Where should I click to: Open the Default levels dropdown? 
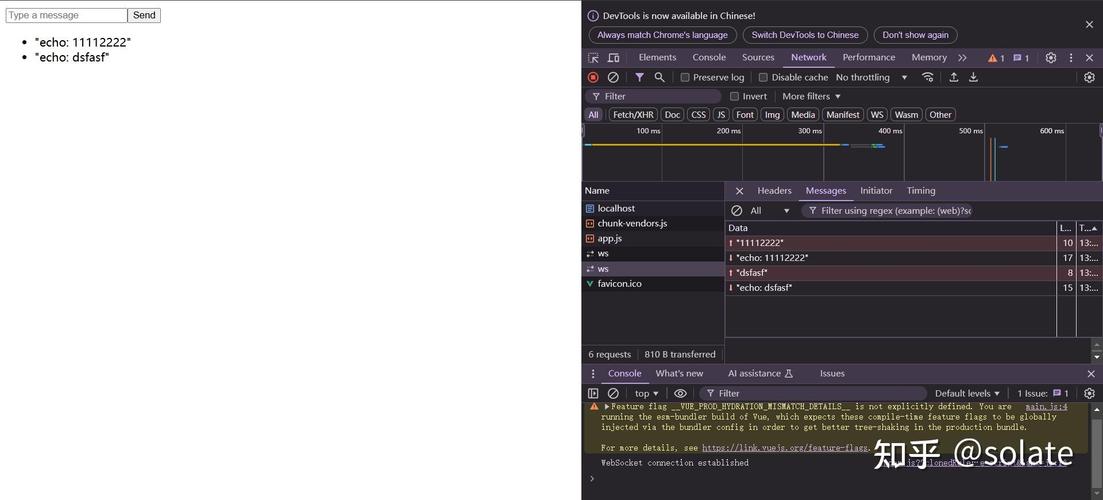coord(967,393)
